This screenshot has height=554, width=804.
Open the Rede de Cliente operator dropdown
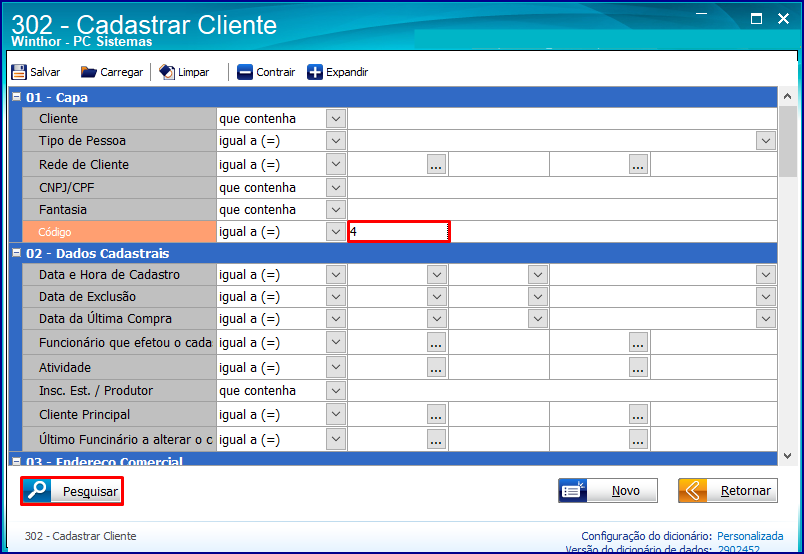[x=336, y=164]
